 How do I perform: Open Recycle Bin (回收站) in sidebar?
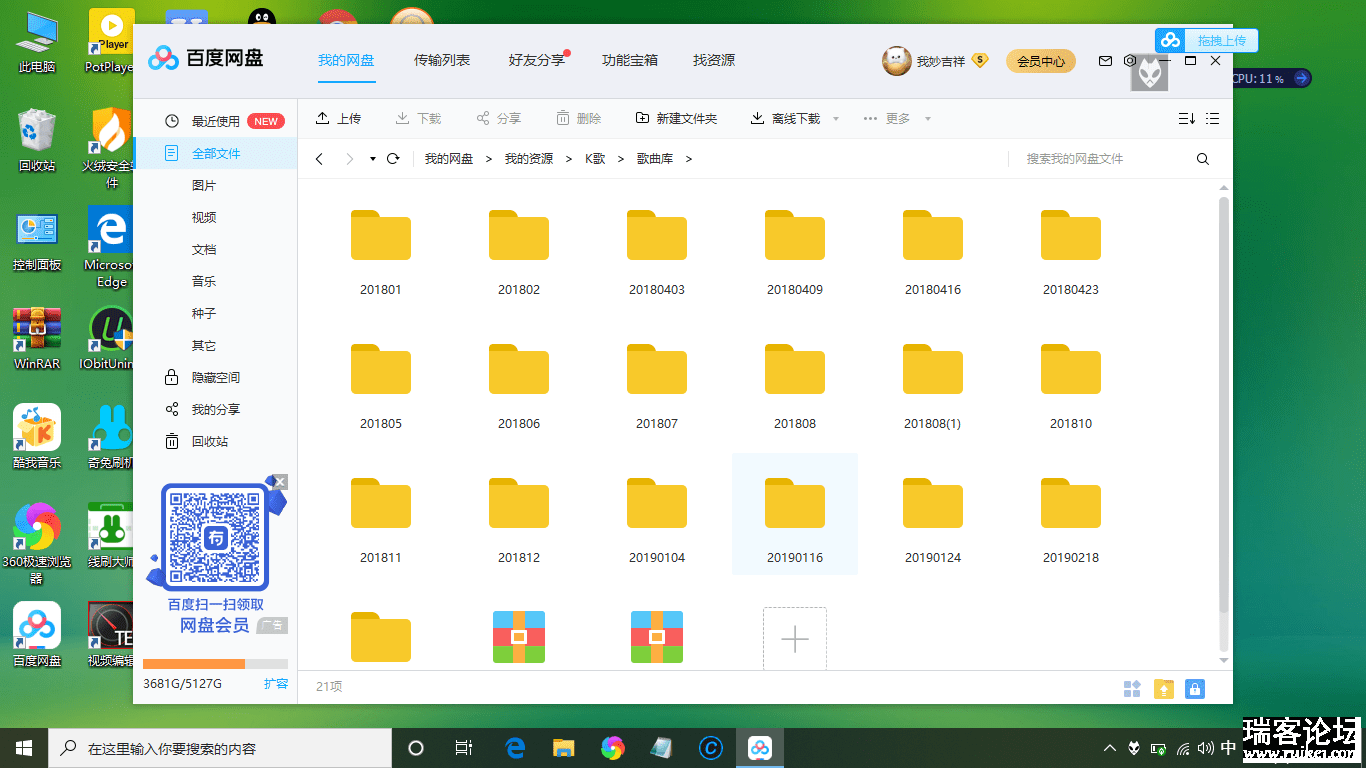[x=209, y=441]
